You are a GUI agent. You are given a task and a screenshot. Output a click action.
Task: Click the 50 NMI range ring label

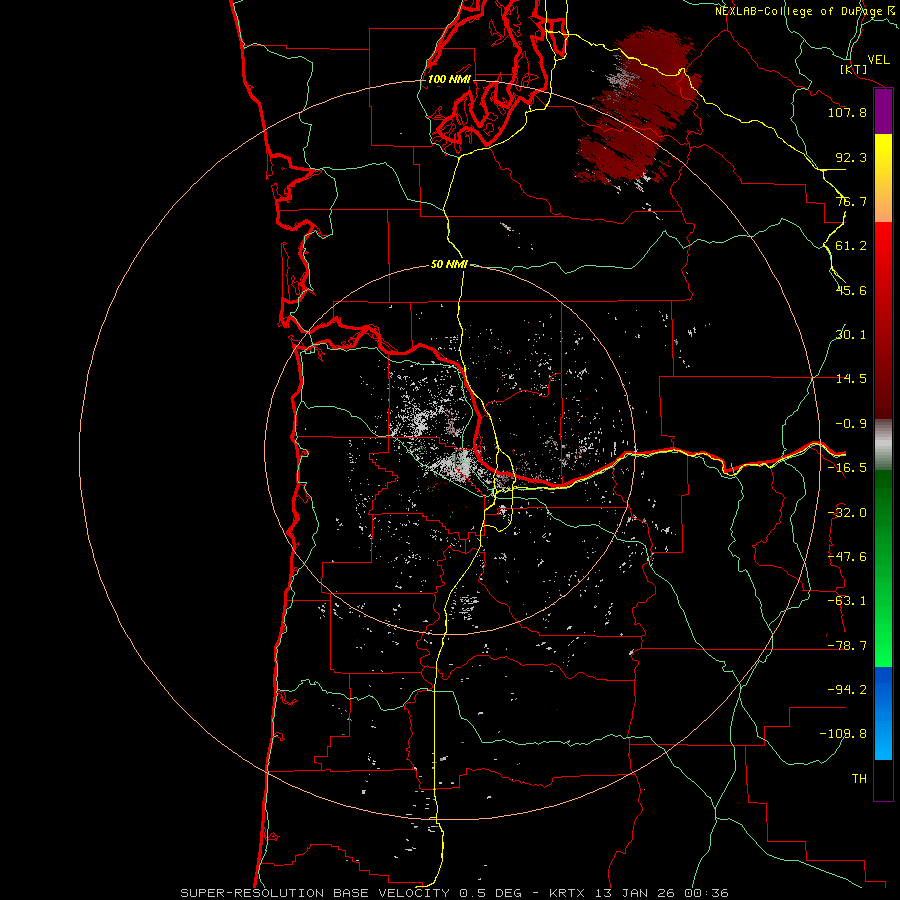click(x=449, y=265)
